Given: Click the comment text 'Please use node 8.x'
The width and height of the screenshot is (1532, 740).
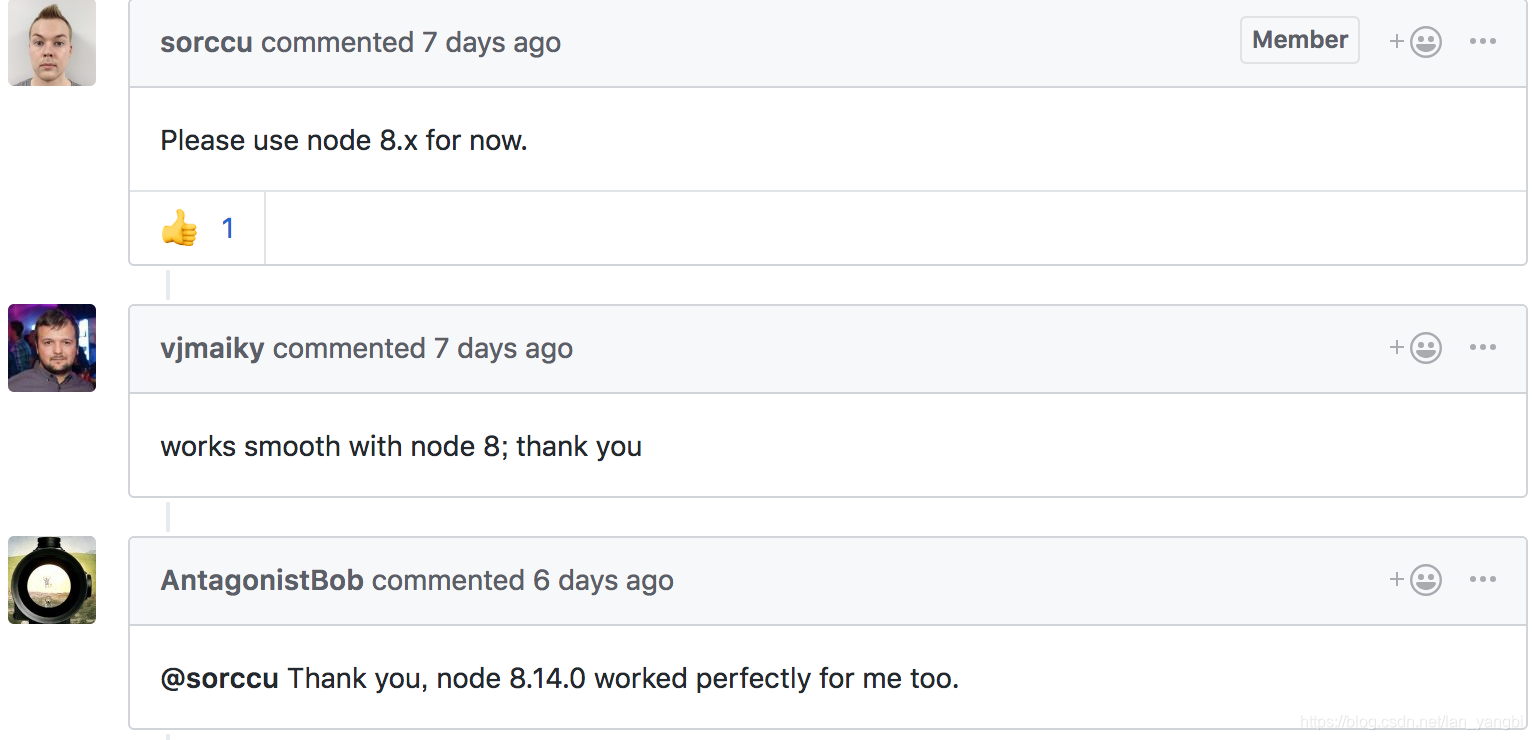Looking at the screenshot, I should [x=289, y=140].
